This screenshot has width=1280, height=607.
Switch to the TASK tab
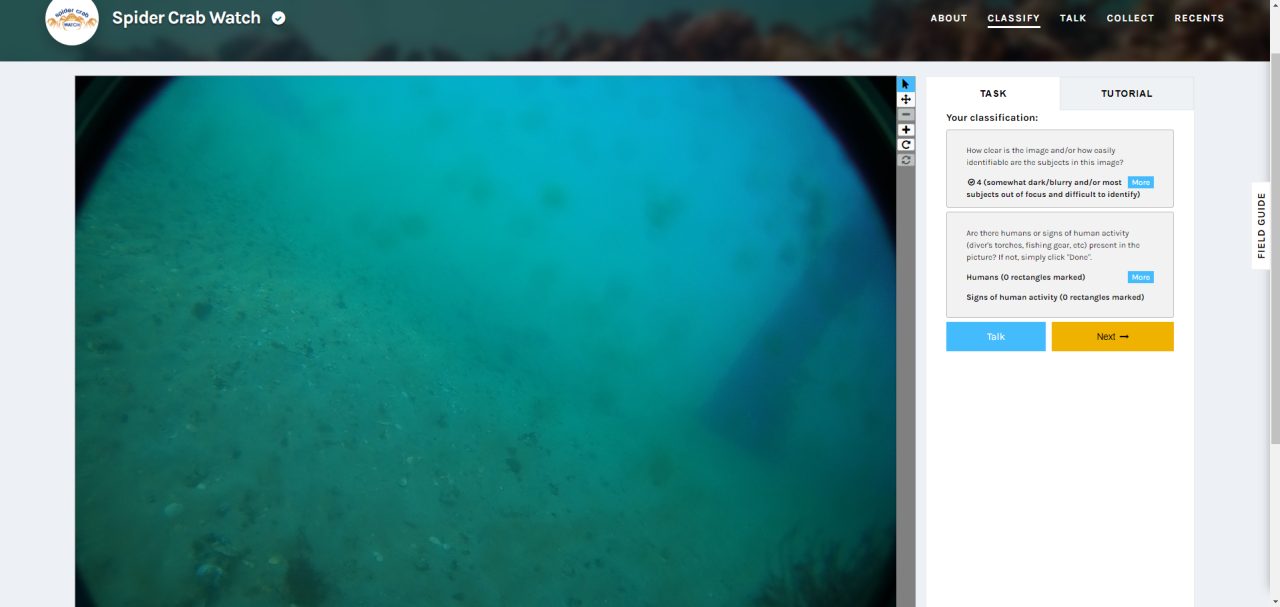coord(993,93)
